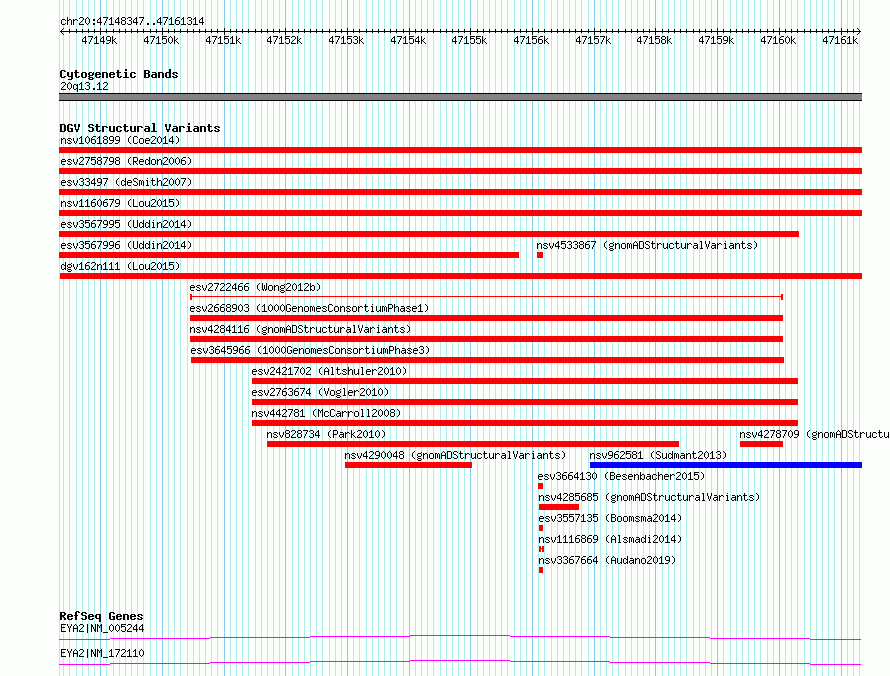Click the red bar under nsv828734
This screenshot has height=676, width=890.
click(473, 444)
